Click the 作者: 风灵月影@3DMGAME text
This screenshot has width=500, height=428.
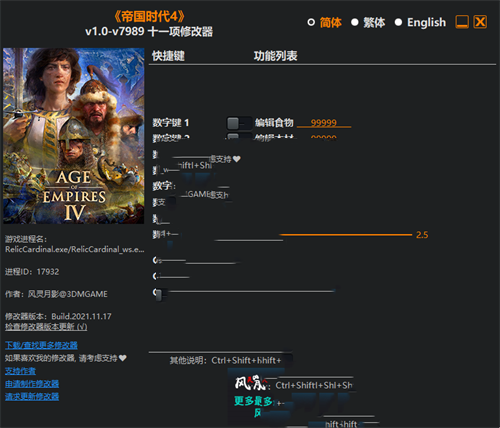click(56, 294)
